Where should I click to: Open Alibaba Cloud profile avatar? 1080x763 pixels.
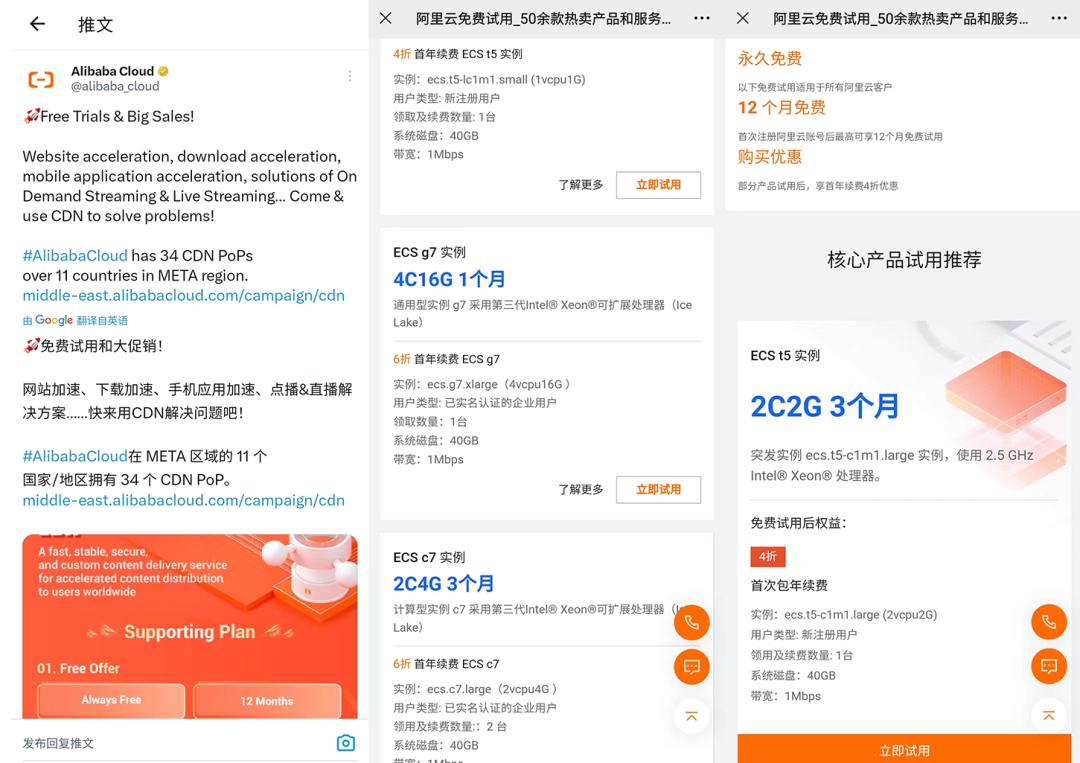[x=41, y=79]
